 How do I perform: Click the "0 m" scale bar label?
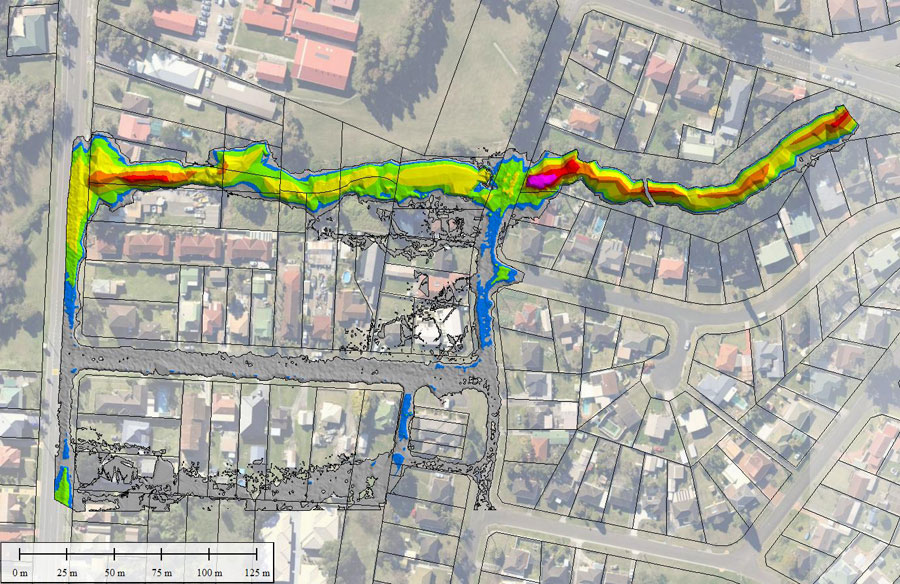(x=20, y=573)
